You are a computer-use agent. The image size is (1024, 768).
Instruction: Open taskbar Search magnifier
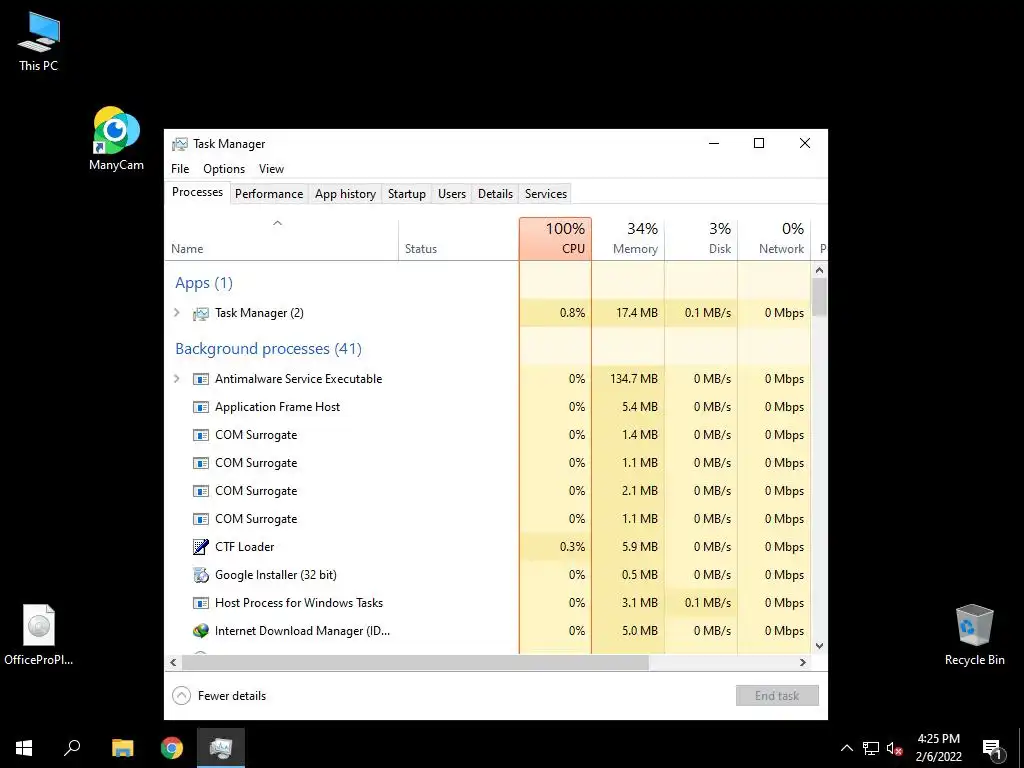click(72, 748)
